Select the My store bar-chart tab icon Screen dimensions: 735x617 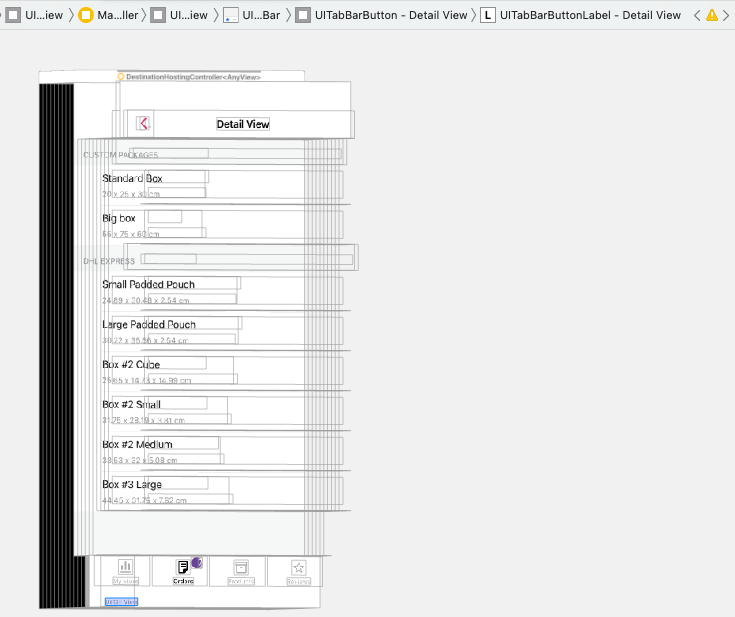pos(125,567)
